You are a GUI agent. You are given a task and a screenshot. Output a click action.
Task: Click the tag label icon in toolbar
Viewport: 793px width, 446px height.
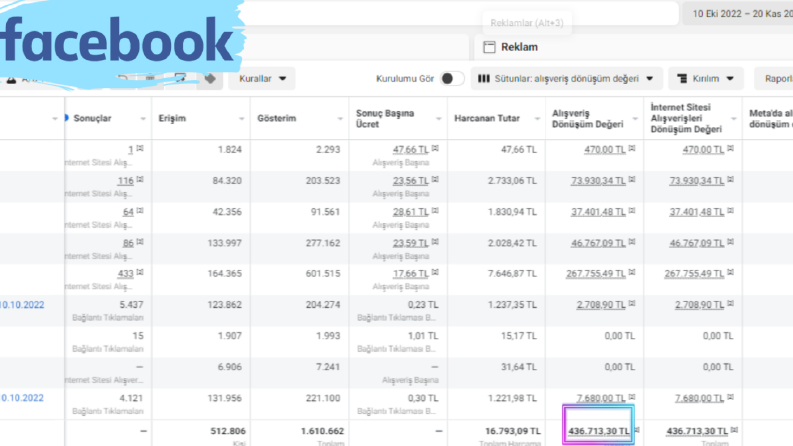coord(210,79)
